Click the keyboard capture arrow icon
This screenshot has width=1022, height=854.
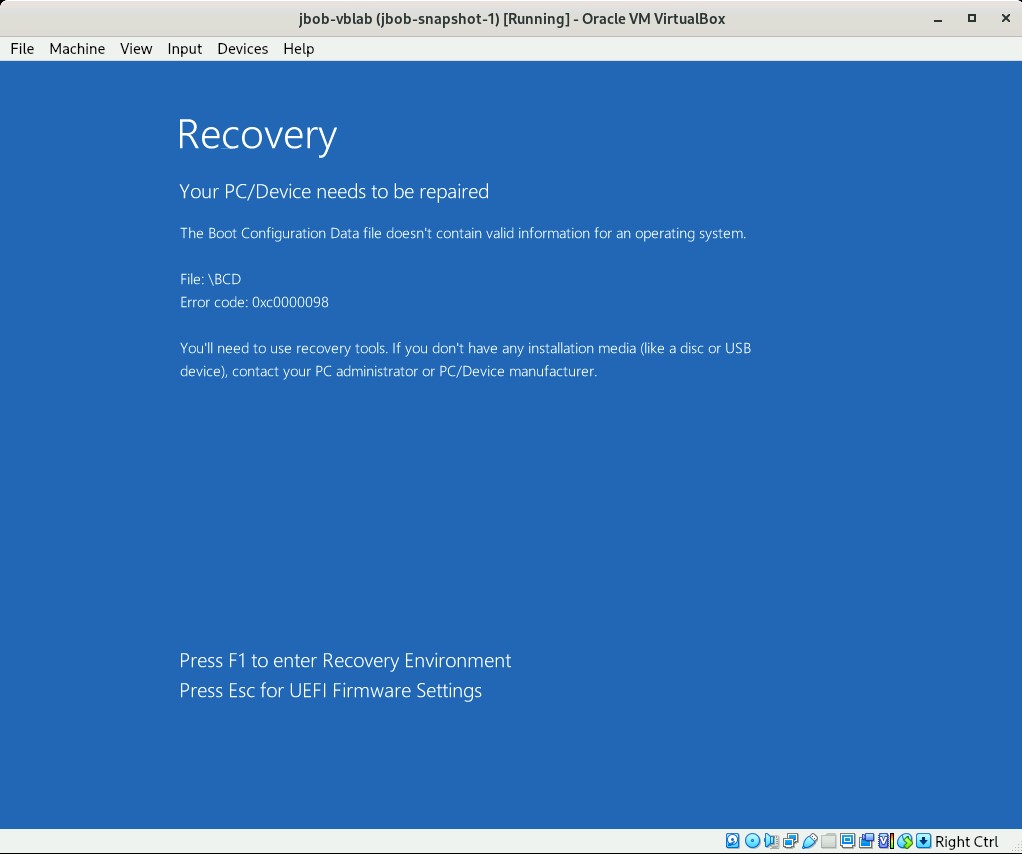point(924,841)
